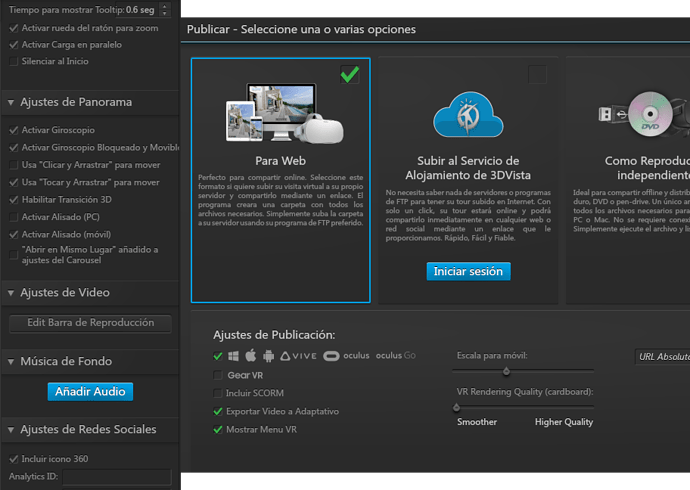Image resolution: width=690 pixels, height=490 pixels.
Task: Collapse the Música de Fondo section
Action: (11, 362)
